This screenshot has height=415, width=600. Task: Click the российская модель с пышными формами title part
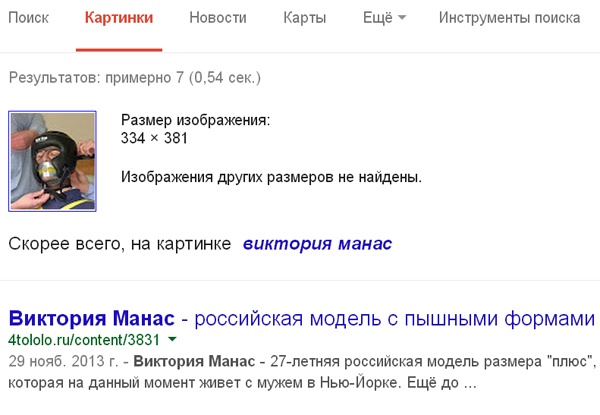(395, 319)
